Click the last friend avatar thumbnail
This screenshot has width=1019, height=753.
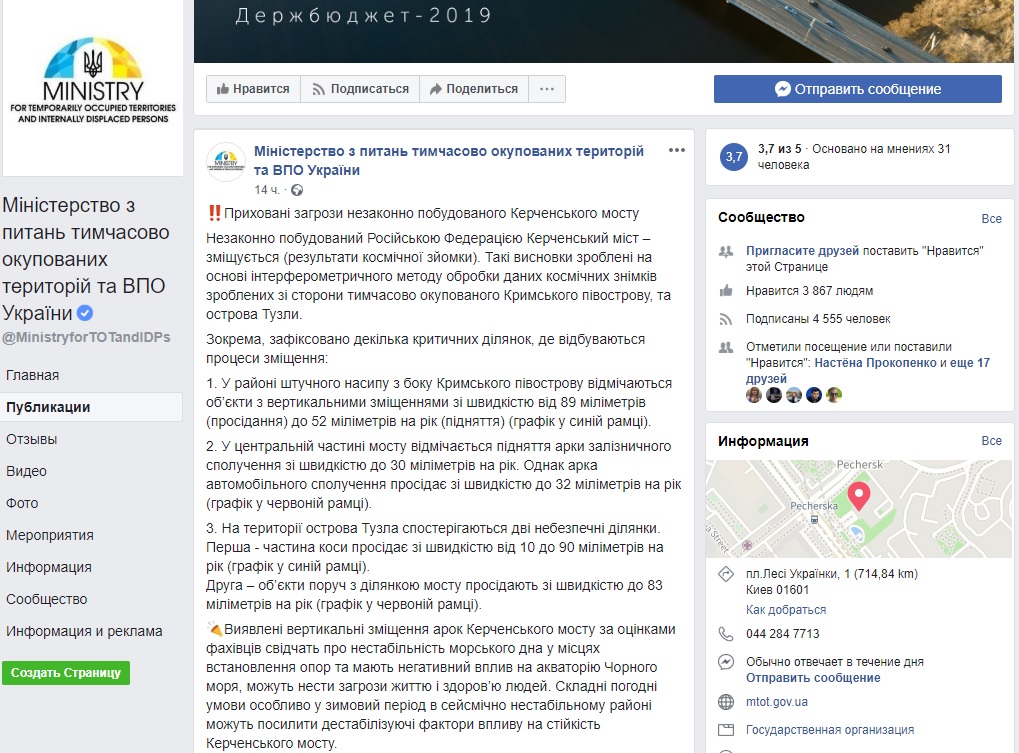tap(834, 394)
